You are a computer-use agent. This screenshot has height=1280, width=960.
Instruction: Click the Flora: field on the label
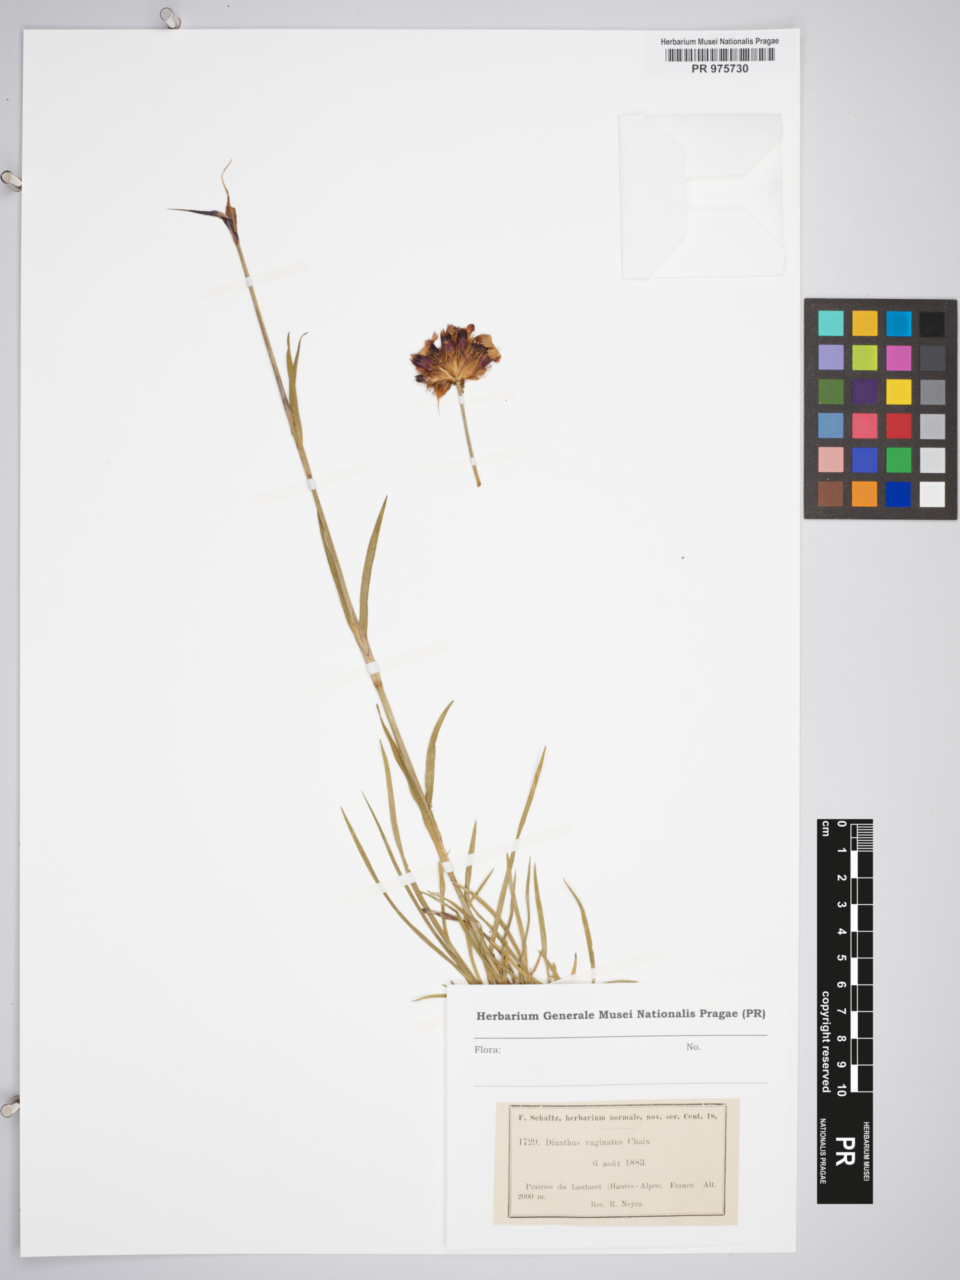coord(488,1050)
